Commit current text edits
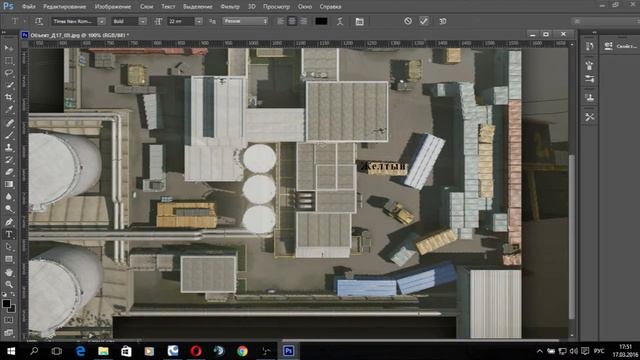Viewport: 640px width, 360px height. click(x=424, y=21)
